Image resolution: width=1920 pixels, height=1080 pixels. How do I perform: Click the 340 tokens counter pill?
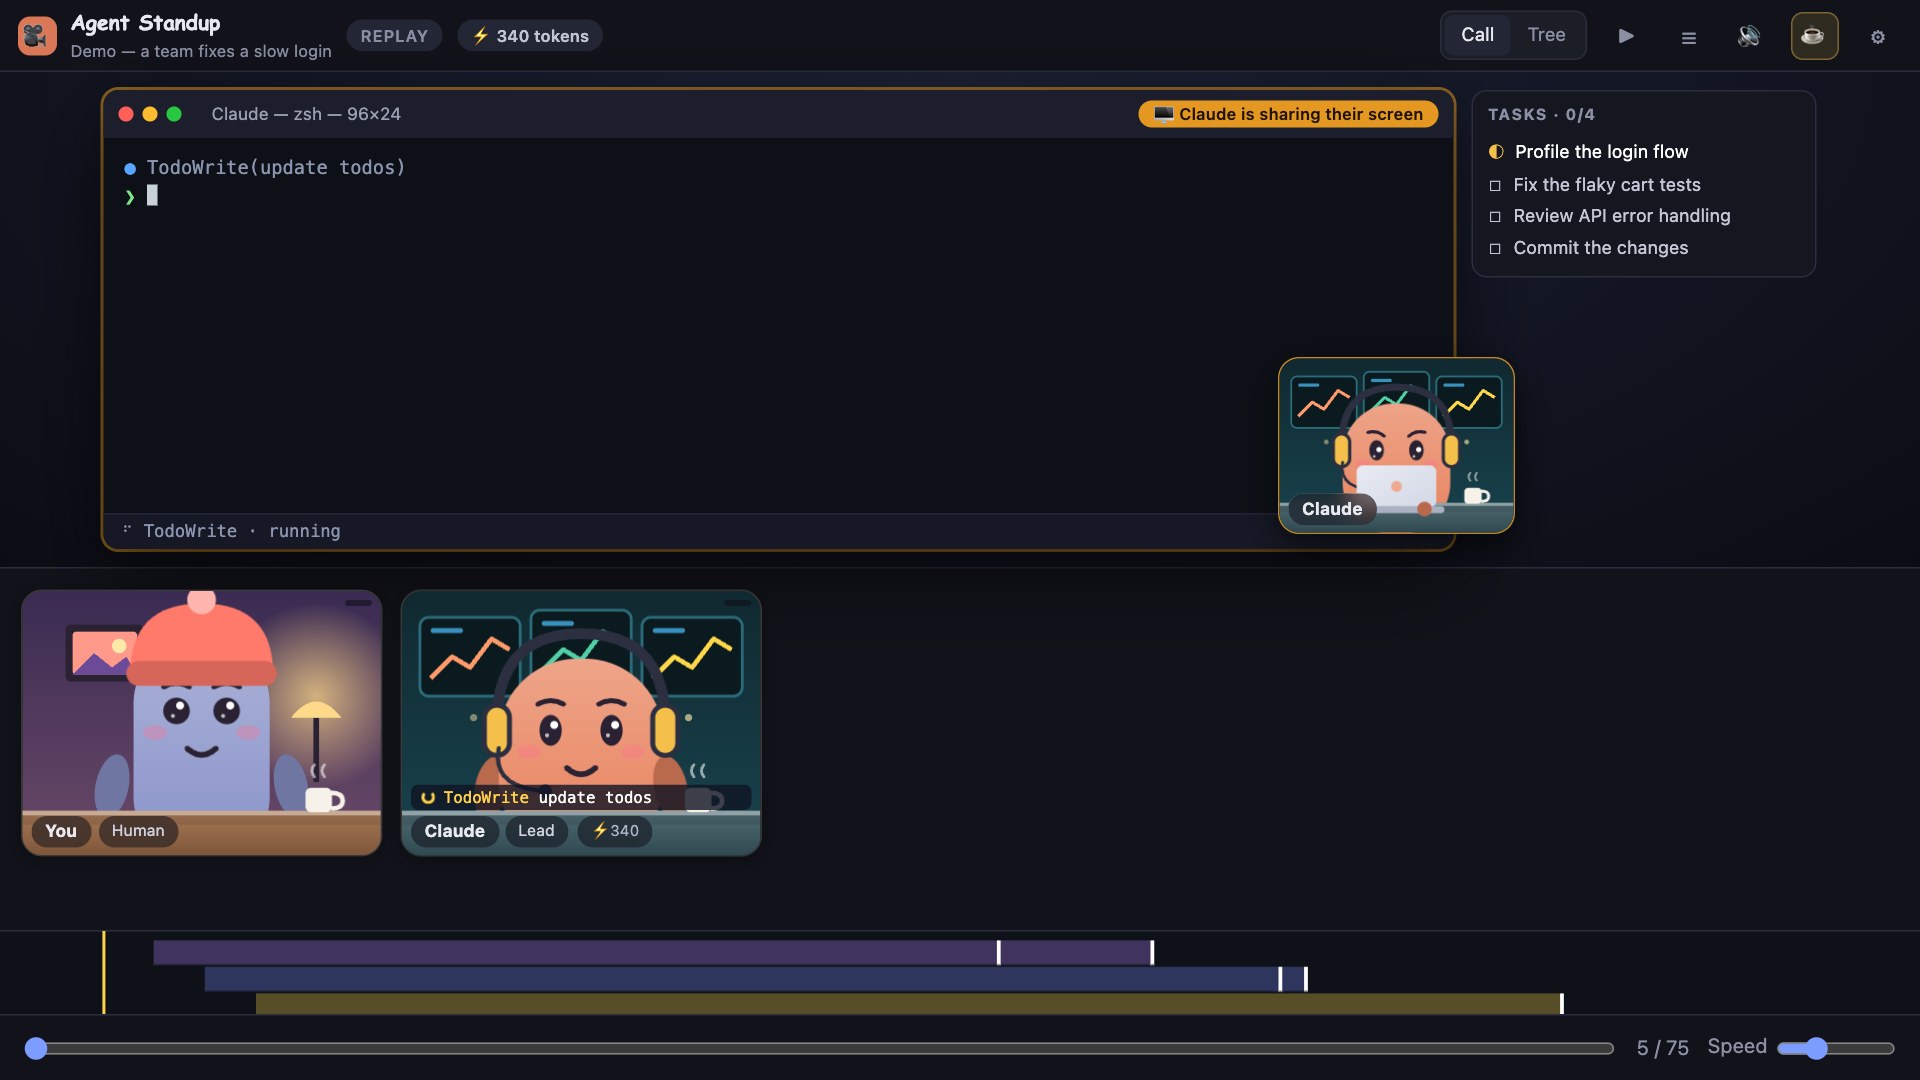coord(530,36)
